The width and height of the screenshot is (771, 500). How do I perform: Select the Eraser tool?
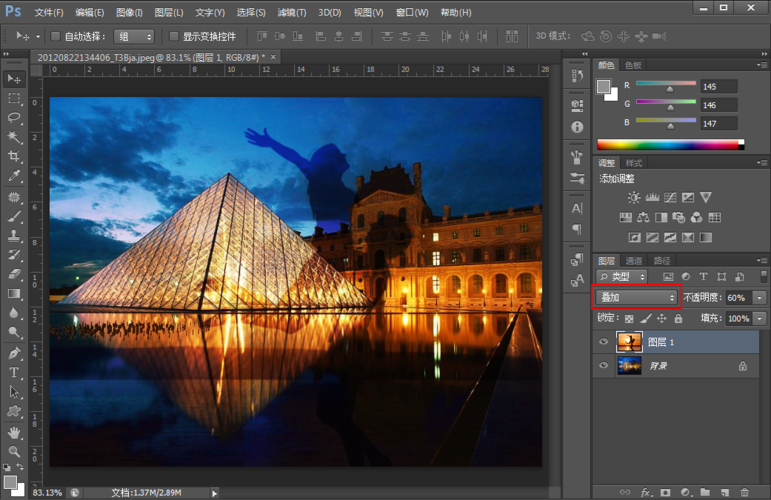(x=14, y=274)
